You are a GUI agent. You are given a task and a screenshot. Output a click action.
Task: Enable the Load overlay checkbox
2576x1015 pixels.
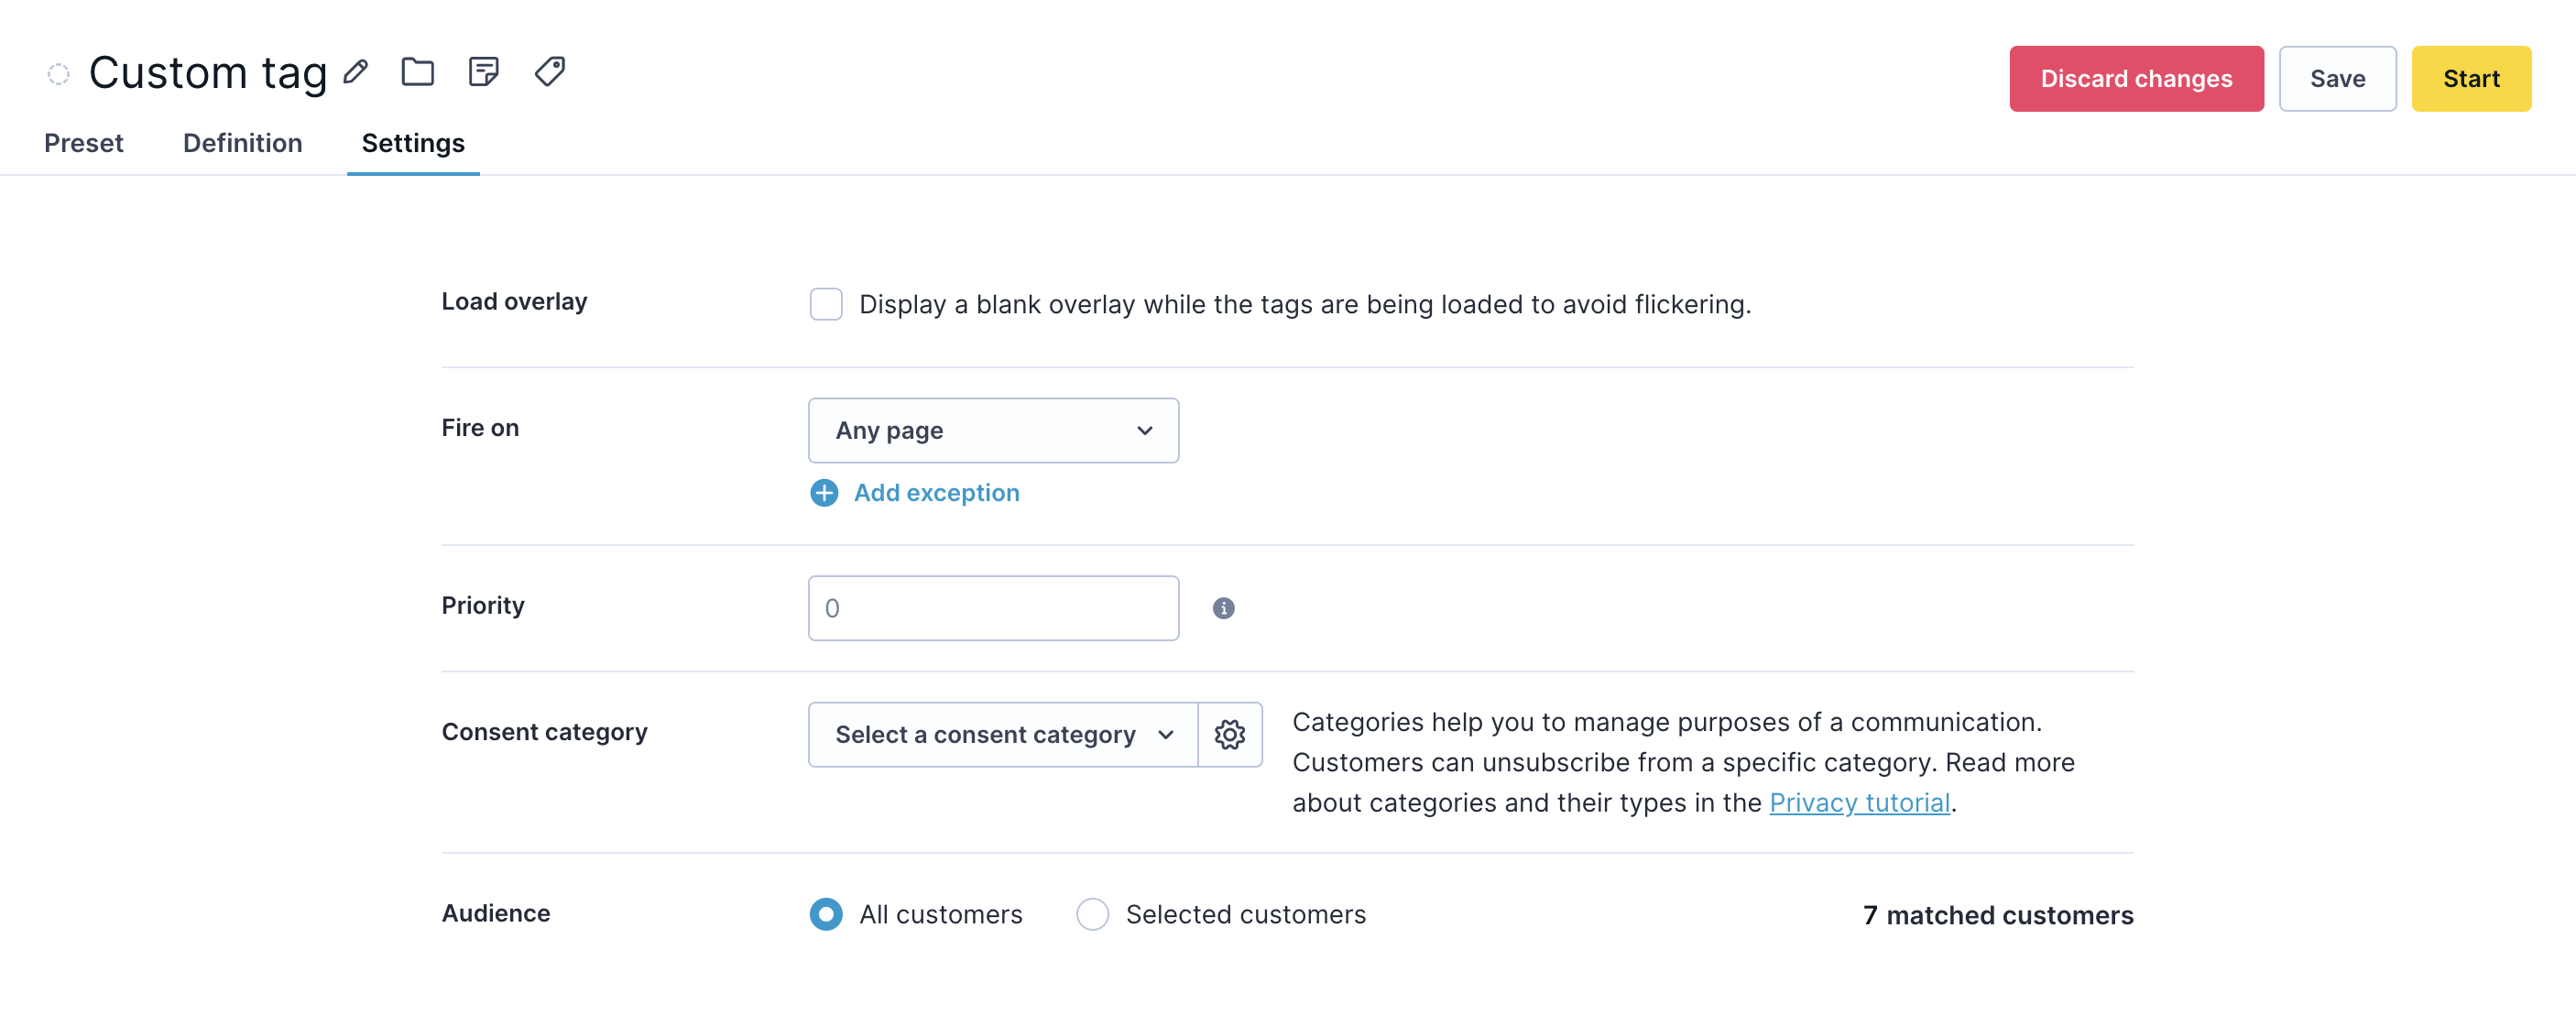pyautogui.click(x=826, y=304)
